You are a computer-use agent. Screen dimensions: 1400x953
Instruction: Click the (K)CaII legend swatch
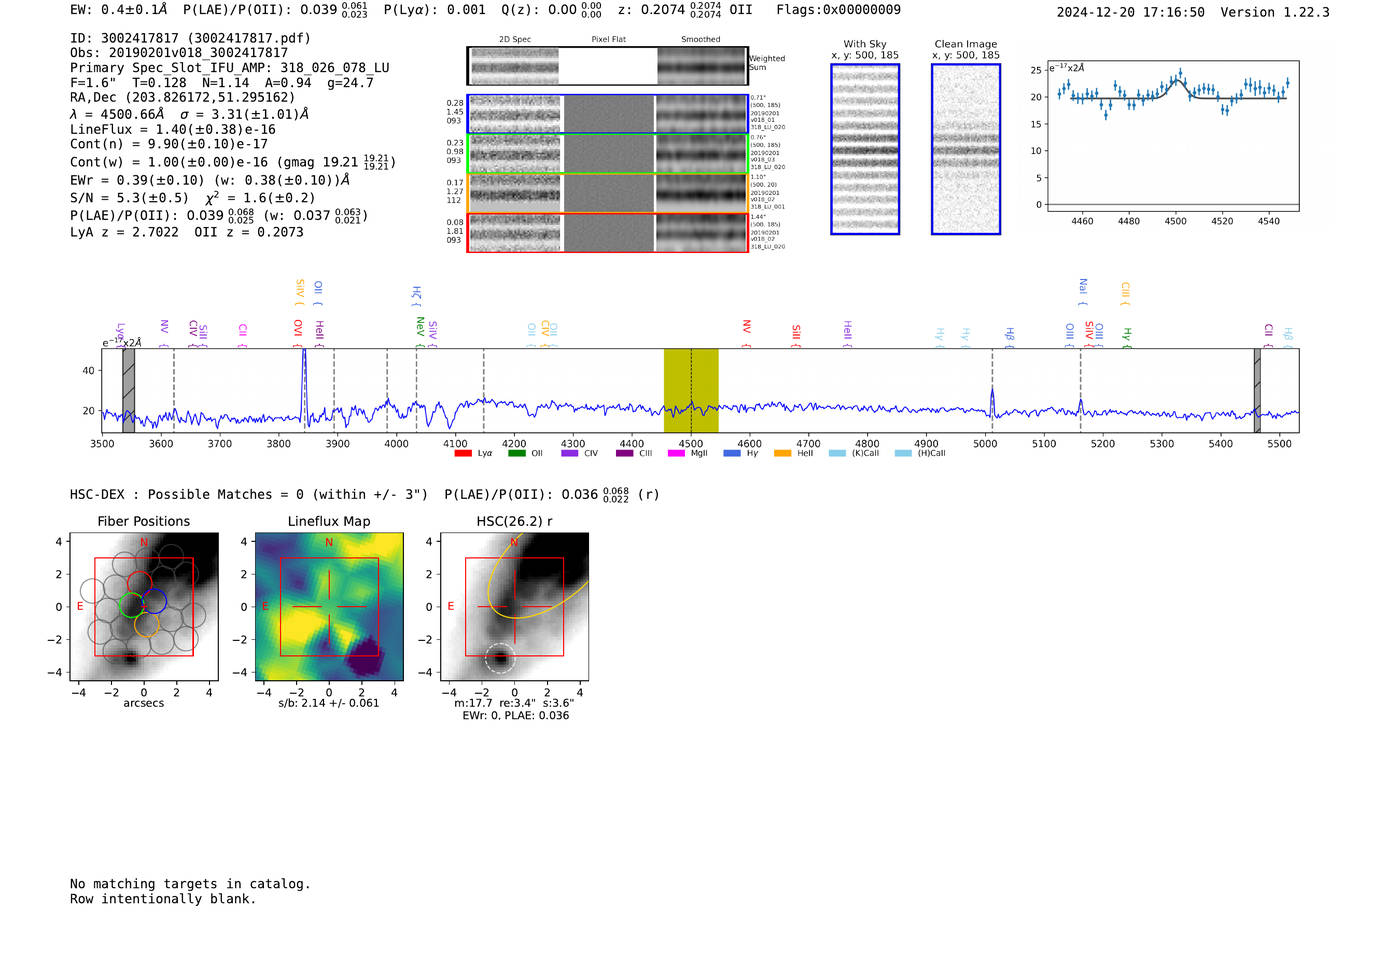coord(837,453)
